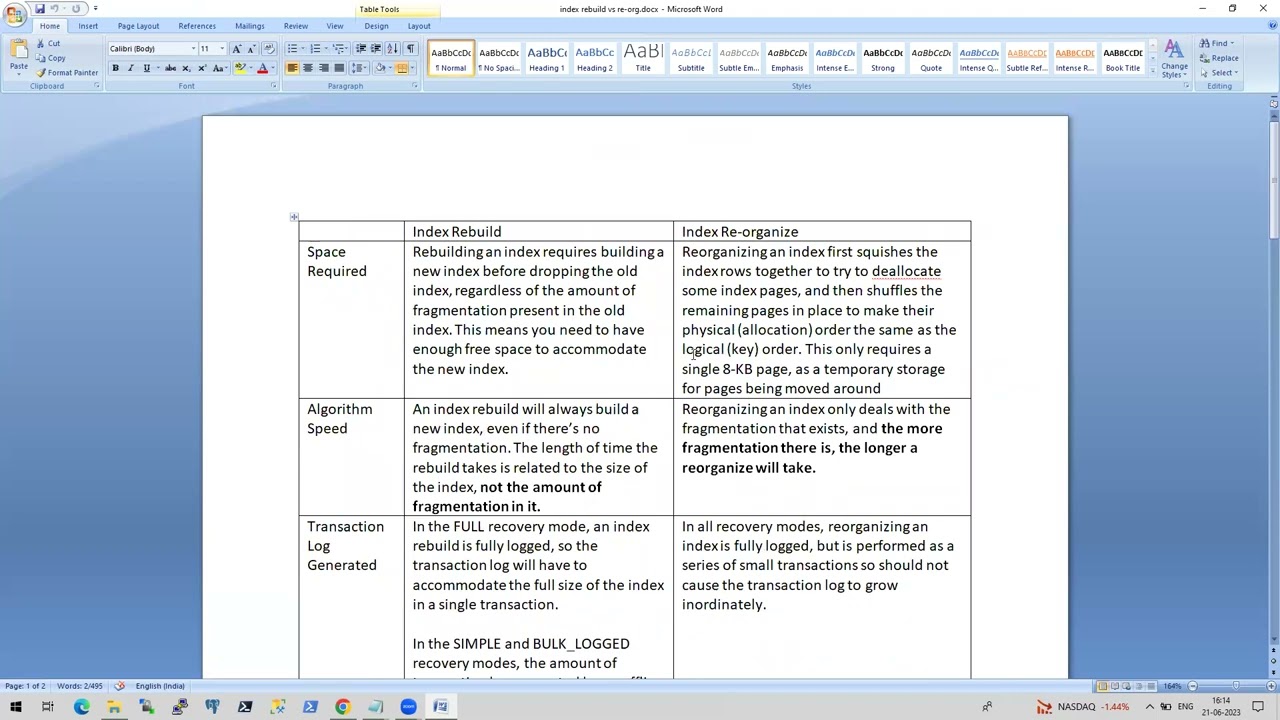Switch to the Page Layout tab
This screenshot has height=720, width=1280.
[x=138, y=26]
